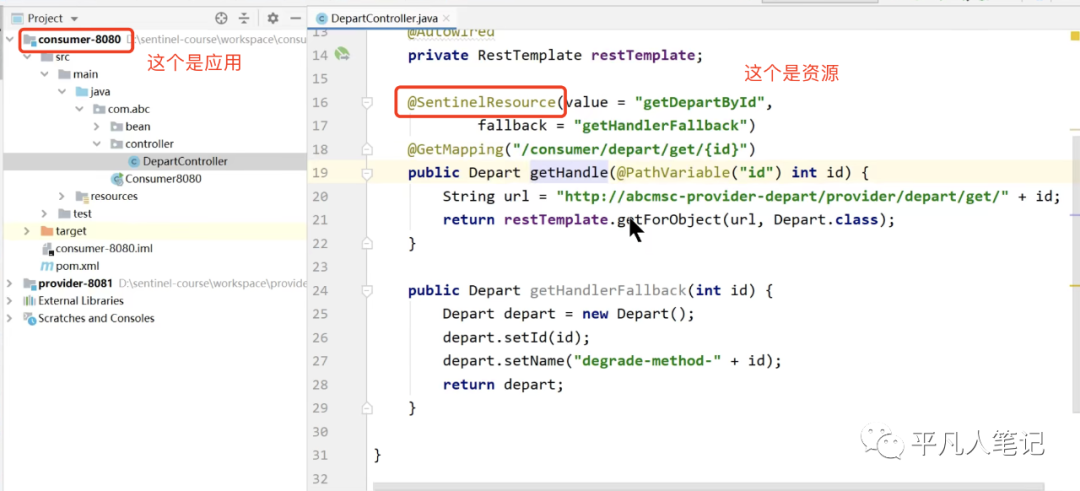Screen dimensions: 1080x491
Task: Select consumer-8080.iml file
Action: coord(155,249)
